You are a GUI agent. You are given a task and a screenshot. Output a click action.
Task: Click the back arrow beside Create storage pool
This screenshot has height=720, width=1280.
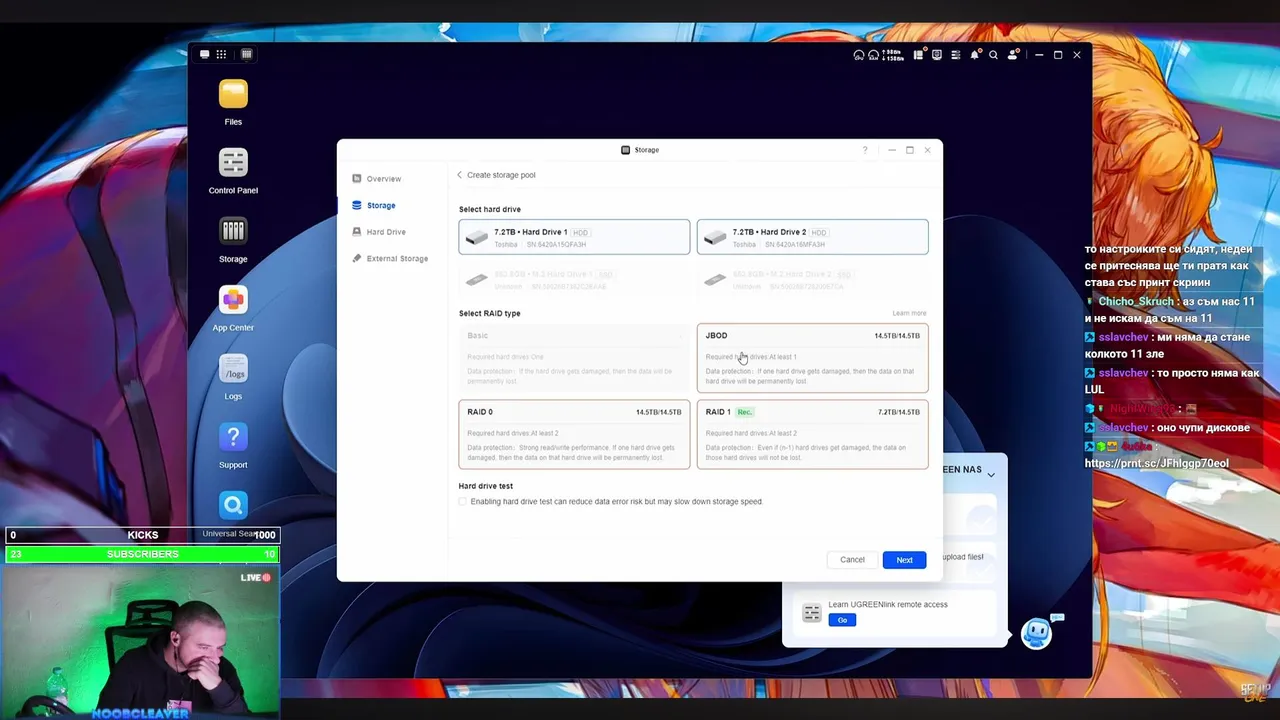(x=459, y=175)
